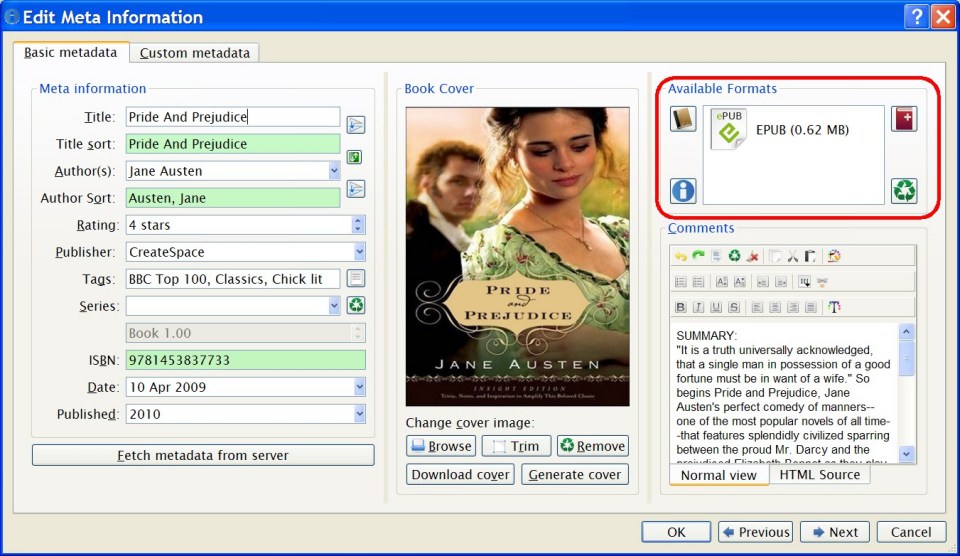
Task: Cancel the metadata dialog
Action: tap(910, 532)
